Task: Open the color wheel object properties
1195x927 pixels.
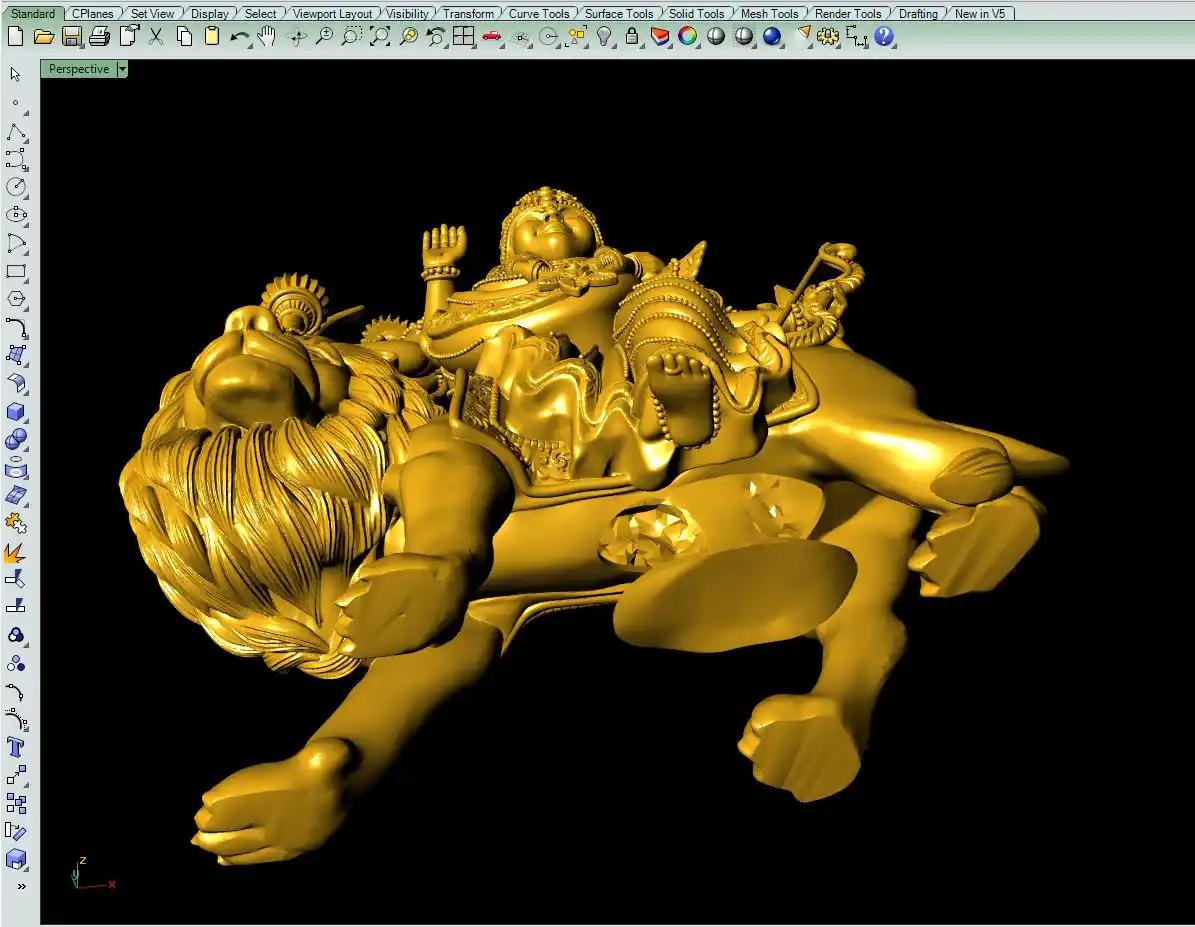Action: coord(688,37)
